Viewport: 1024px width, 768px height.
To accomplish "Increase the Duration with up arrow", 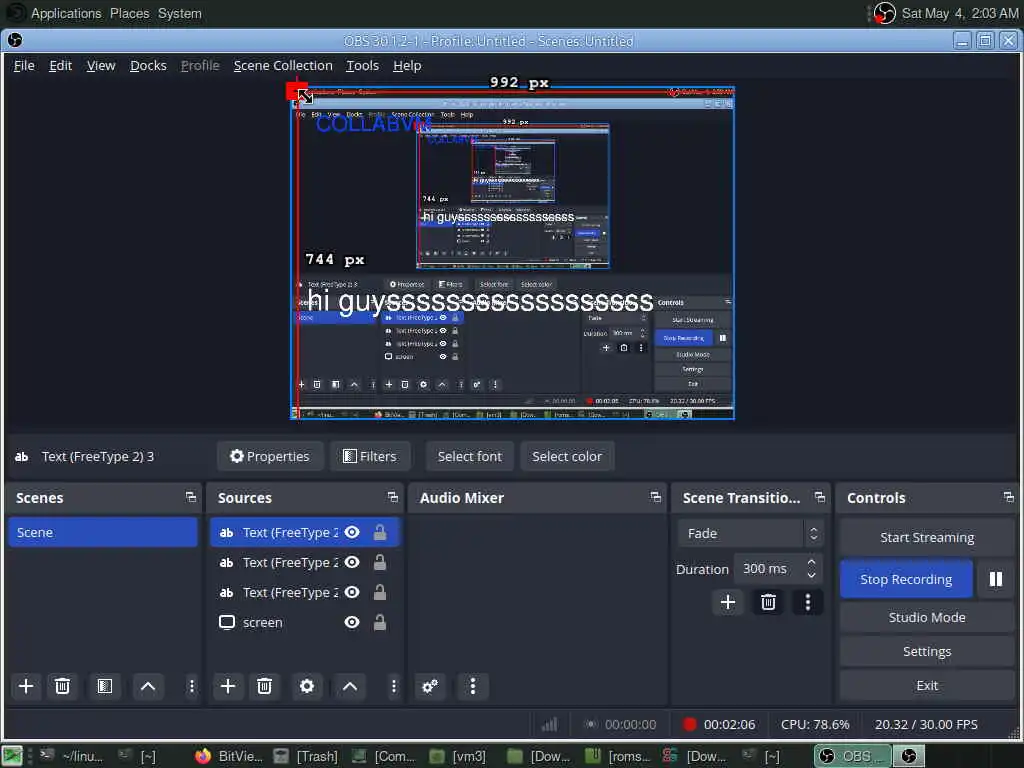I will pyautogui.click(x=811, y=562).
